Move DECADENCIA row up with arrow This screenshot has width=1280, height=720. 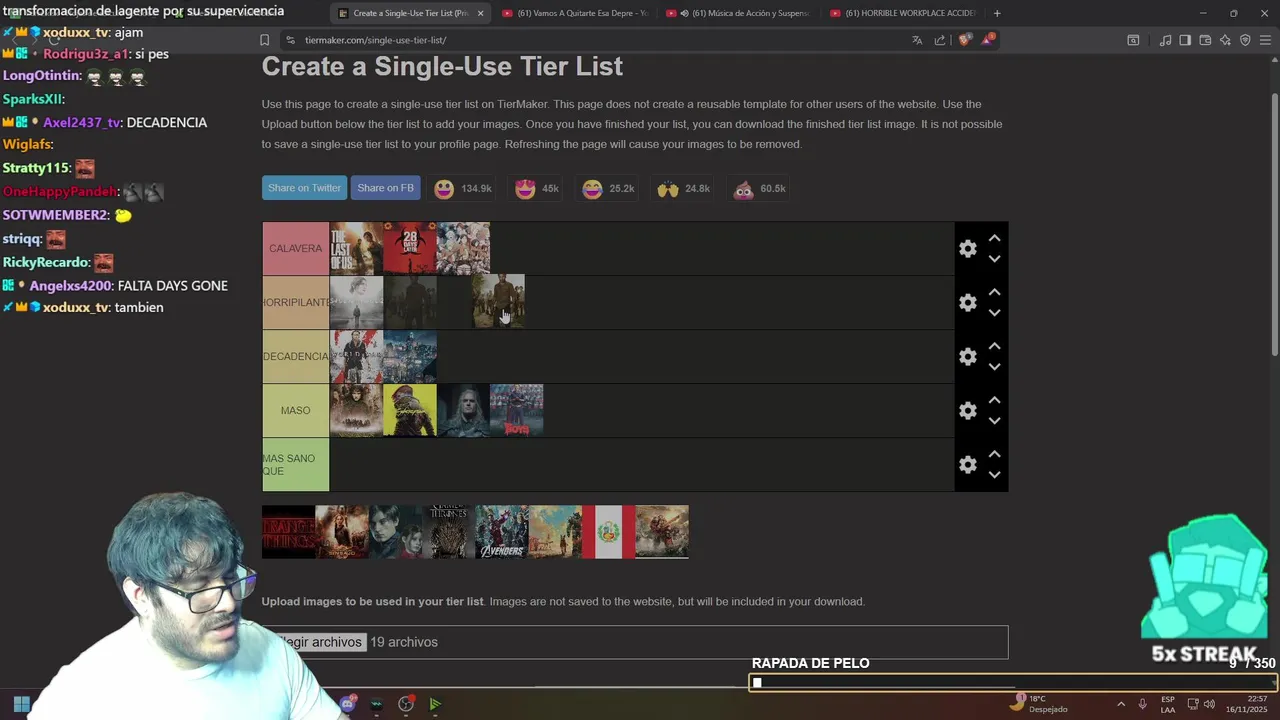click(994, 347)
